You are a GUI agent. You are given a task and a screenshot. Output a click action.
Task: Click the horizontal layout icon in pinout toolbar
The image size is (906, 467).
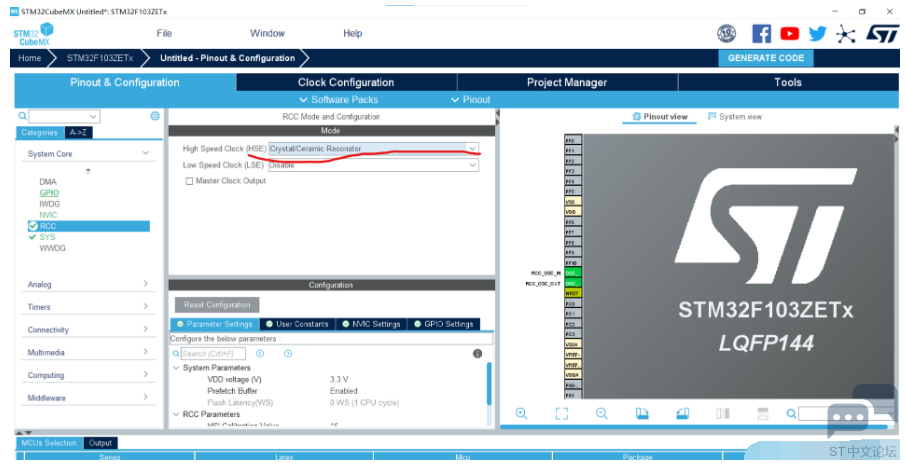(x=763, y=413)
